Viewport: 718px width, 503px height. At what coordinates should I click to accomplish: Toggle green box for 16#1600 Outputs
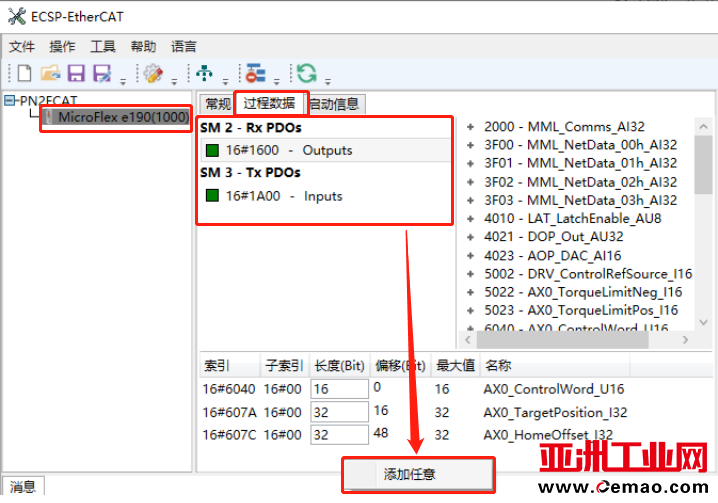[x=212, y=150]
